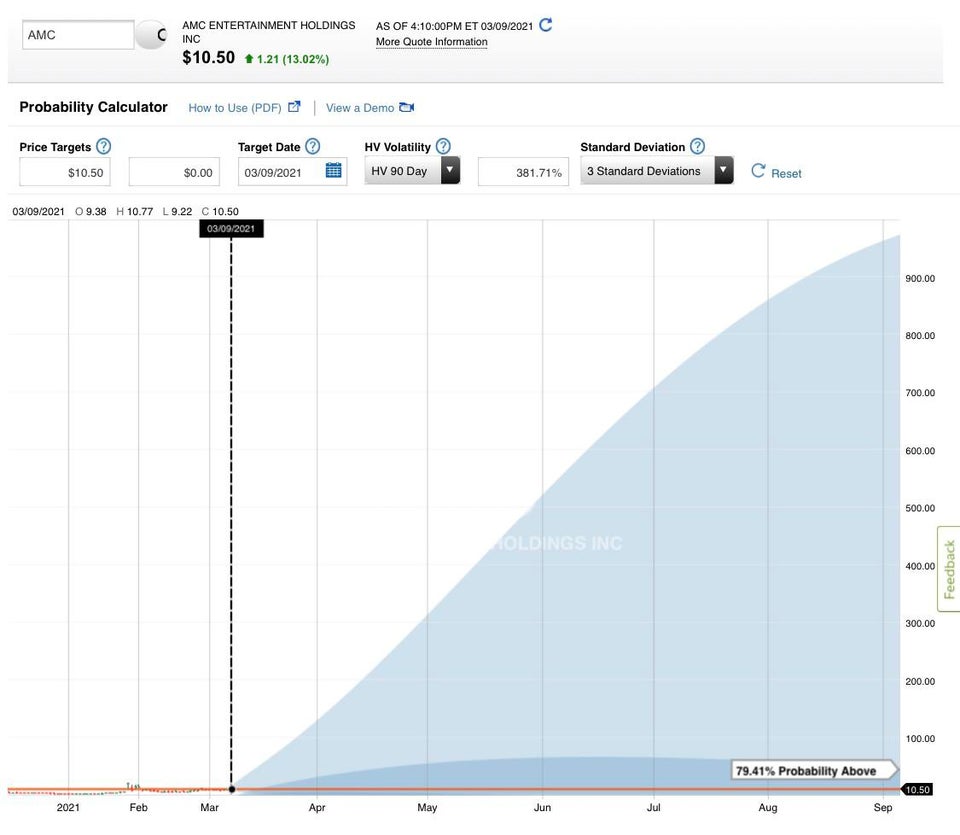
Task: Click the $10.50 price target field
Action: (65, 172)
